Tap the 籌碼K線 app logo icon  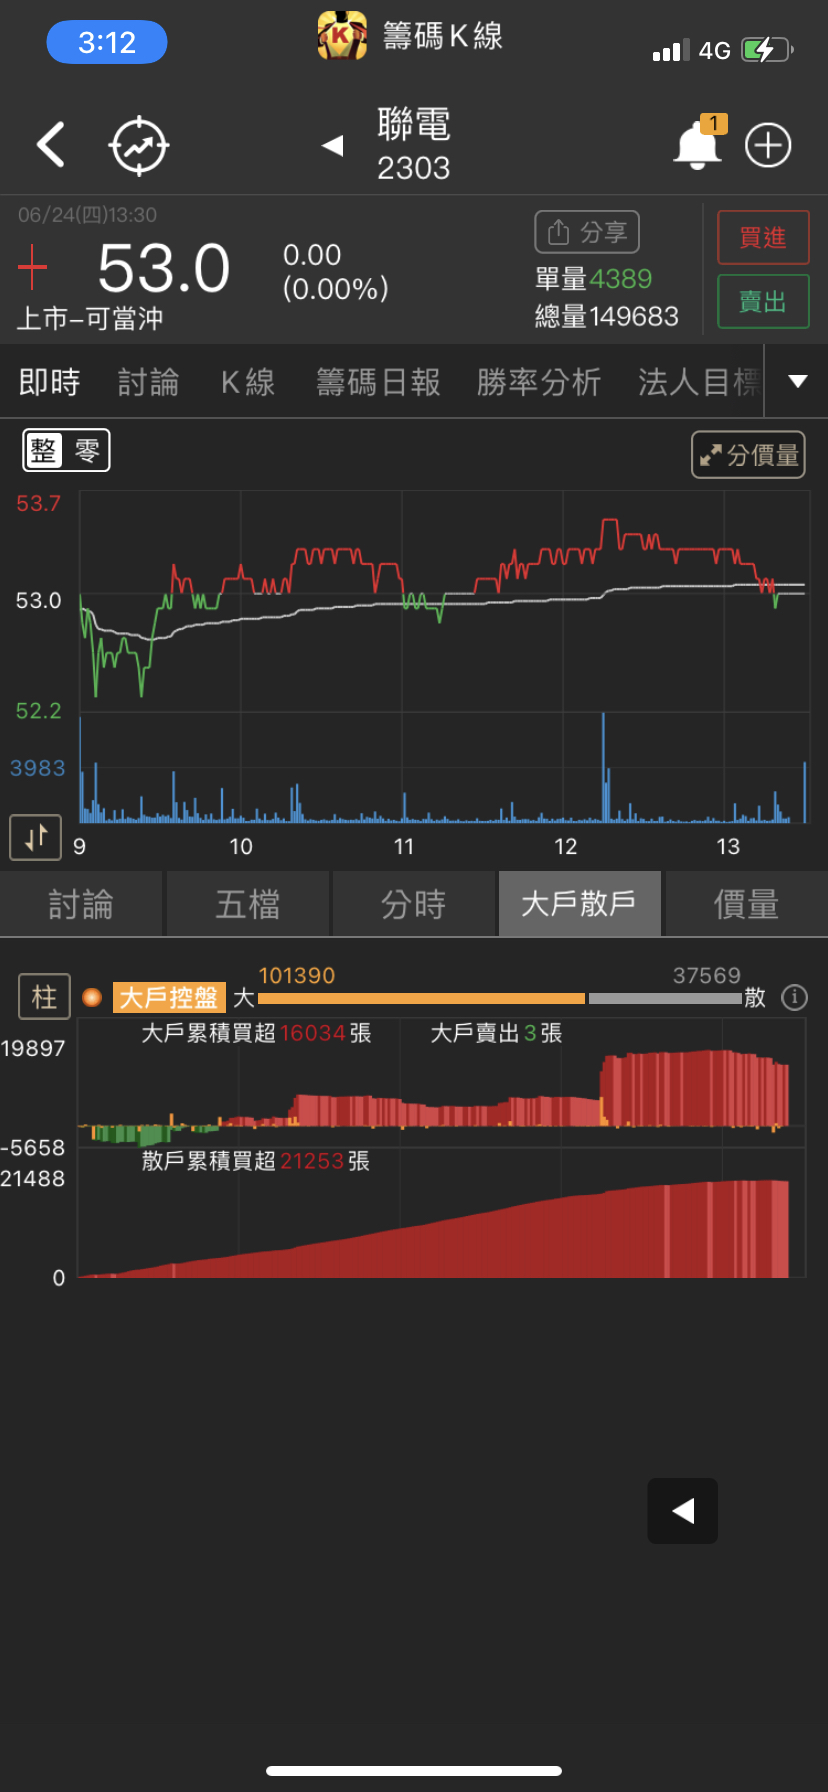342,37
